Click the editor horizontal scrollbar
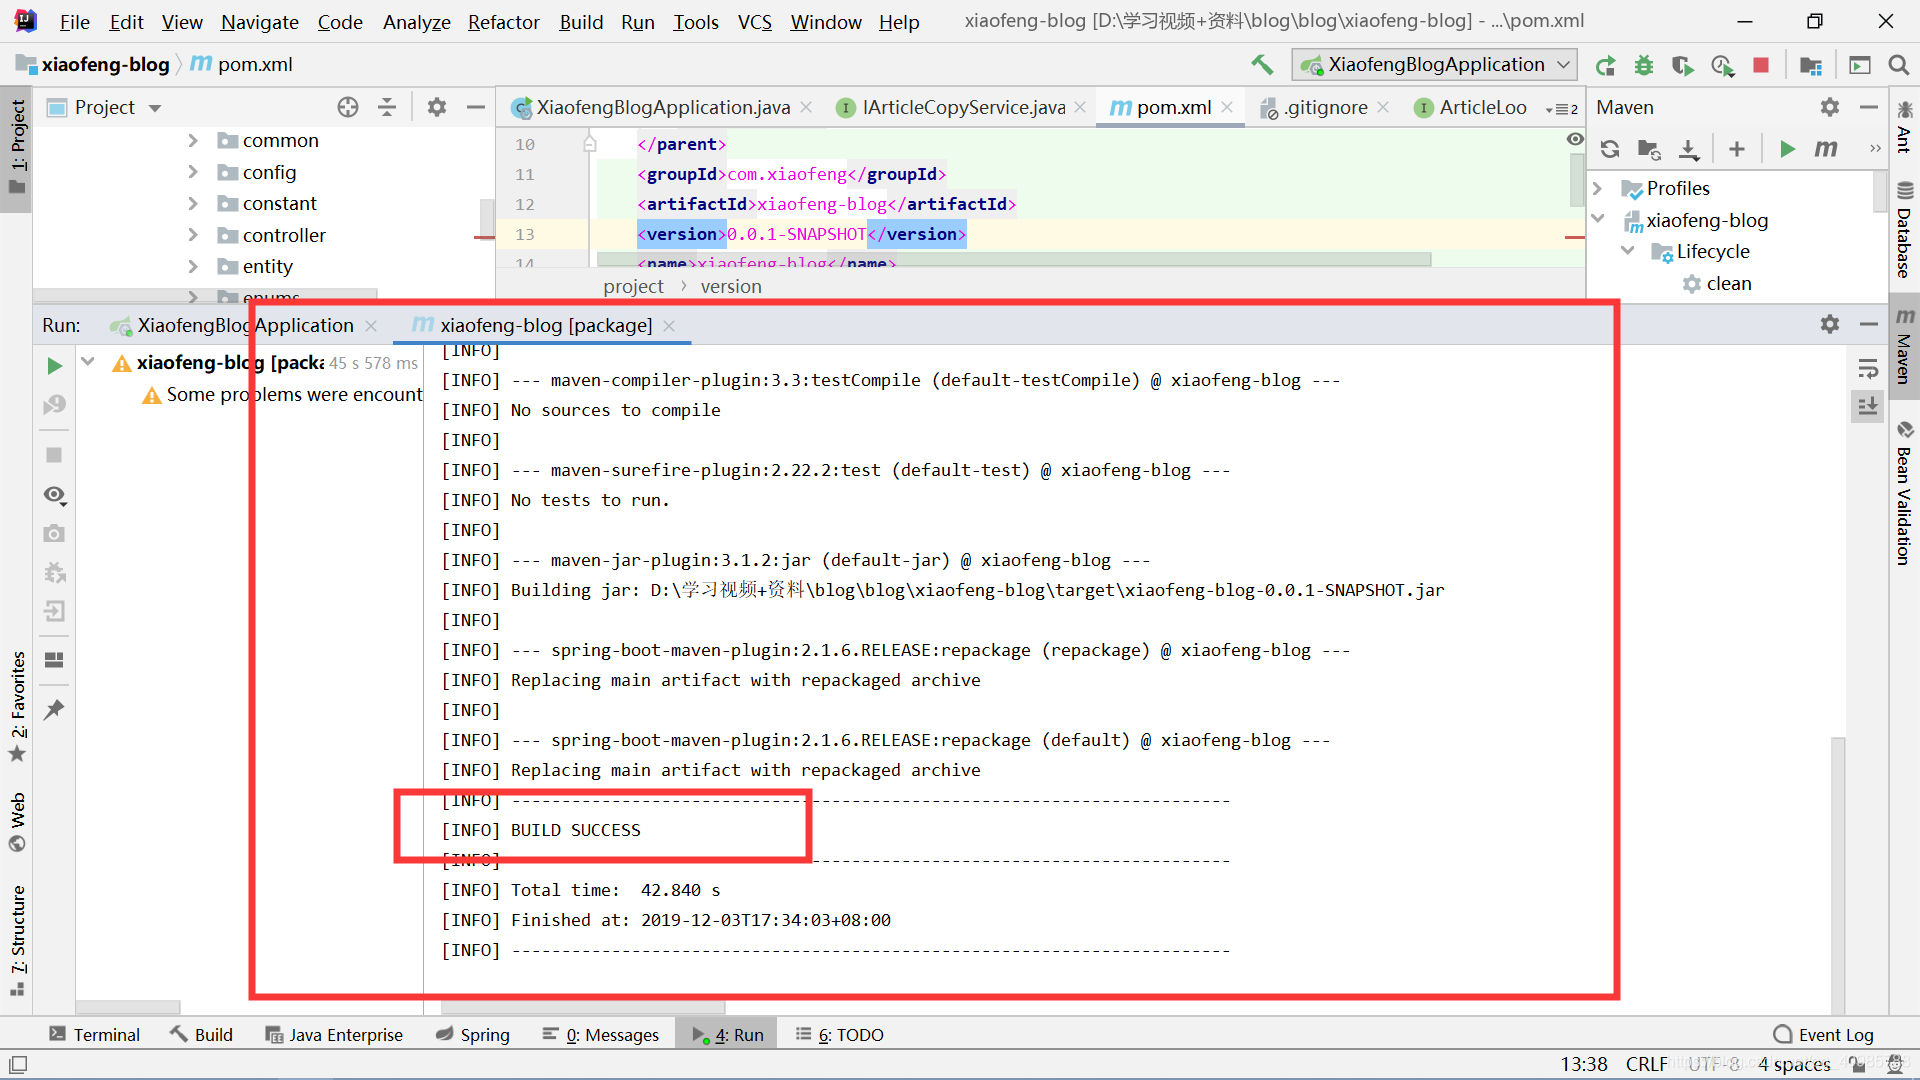The image size is (1920, 1080). tap(1014, 260)
